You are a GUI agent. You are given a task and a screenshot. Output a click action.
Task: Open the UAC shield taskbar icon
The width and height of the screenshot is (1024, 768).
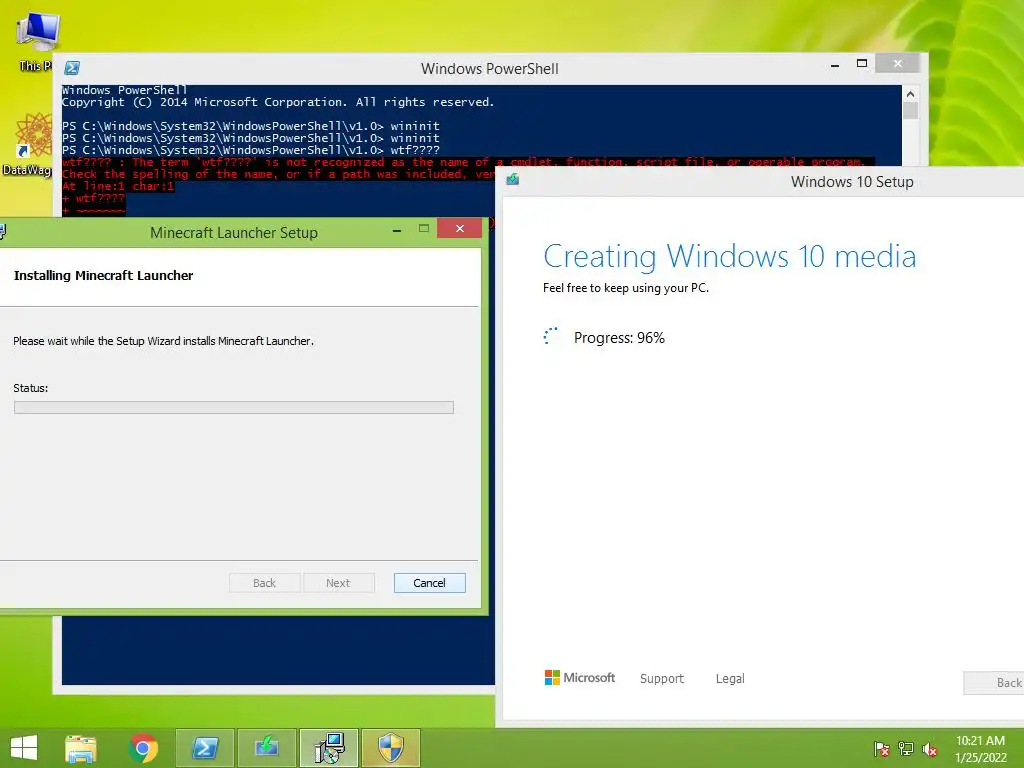pyautogui.click(x=391, y=748)
